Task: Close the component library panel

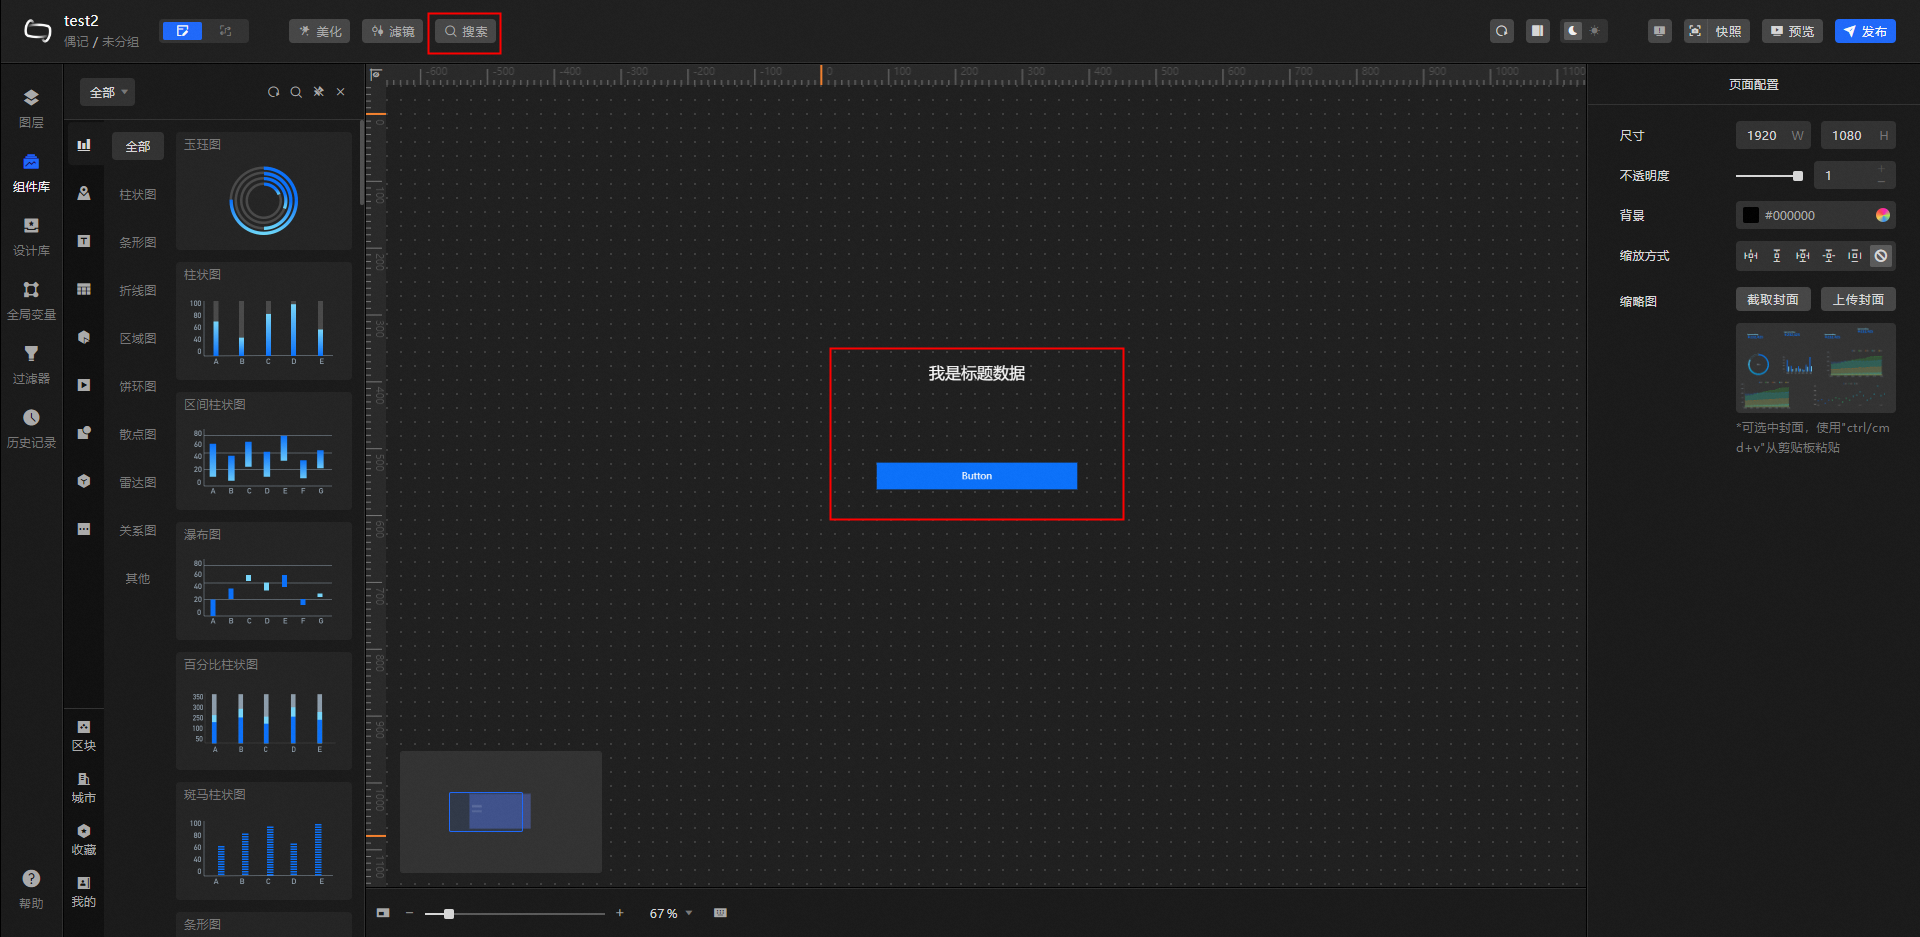Action: pyautogui.click(x=341, y=92)
